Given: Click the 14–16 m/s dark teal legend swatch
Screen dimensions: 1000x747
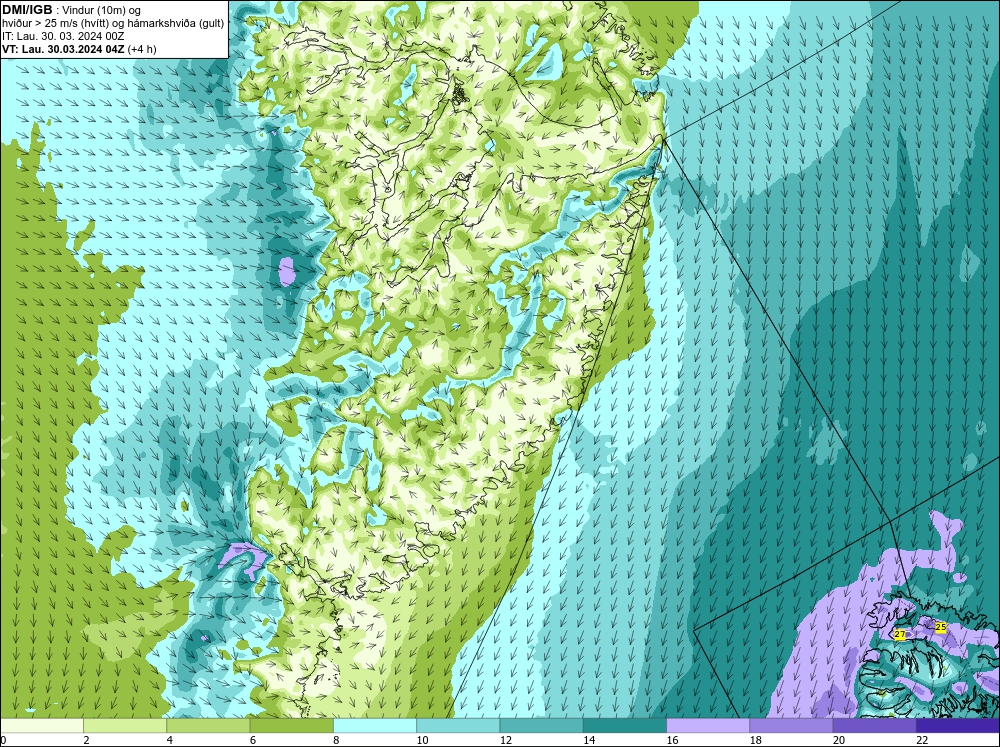Looking at the screenshot, I should [625, 726].
